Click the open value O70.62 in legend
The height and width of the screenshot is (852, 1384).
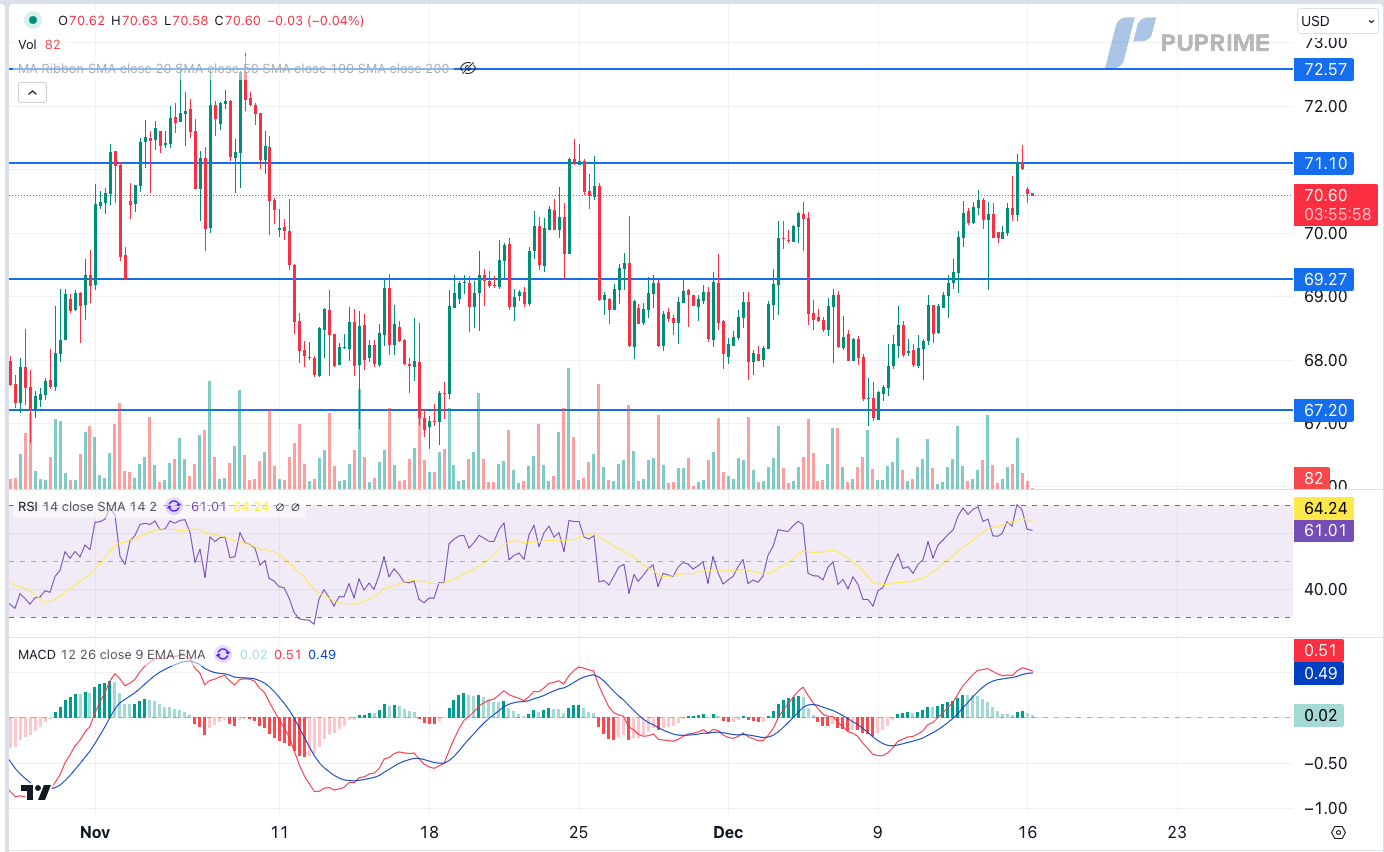80,20
